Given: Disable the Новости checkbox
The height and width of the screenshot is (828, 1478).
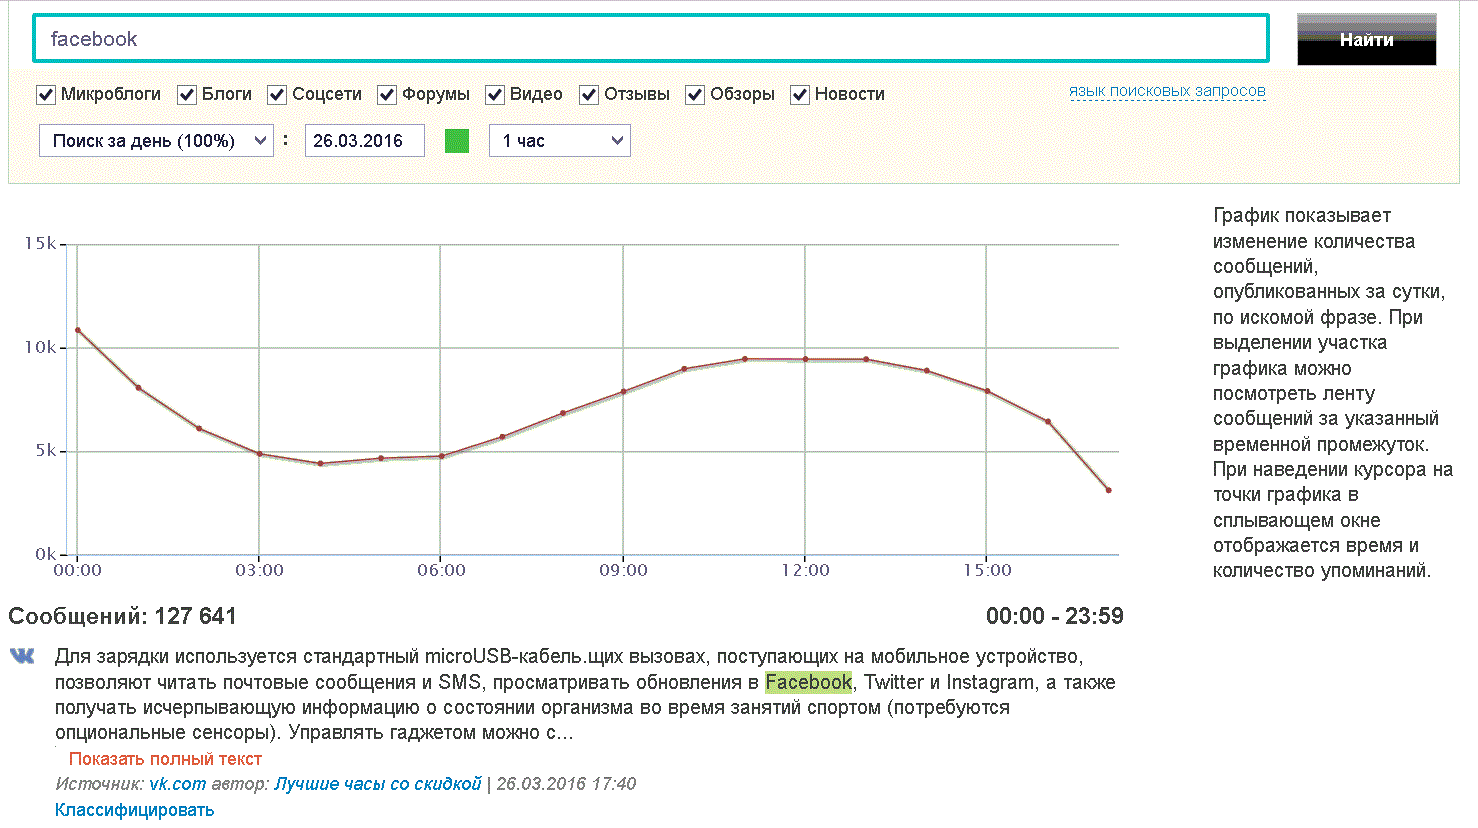Looking at the screenshot, I should pos(800,95).
